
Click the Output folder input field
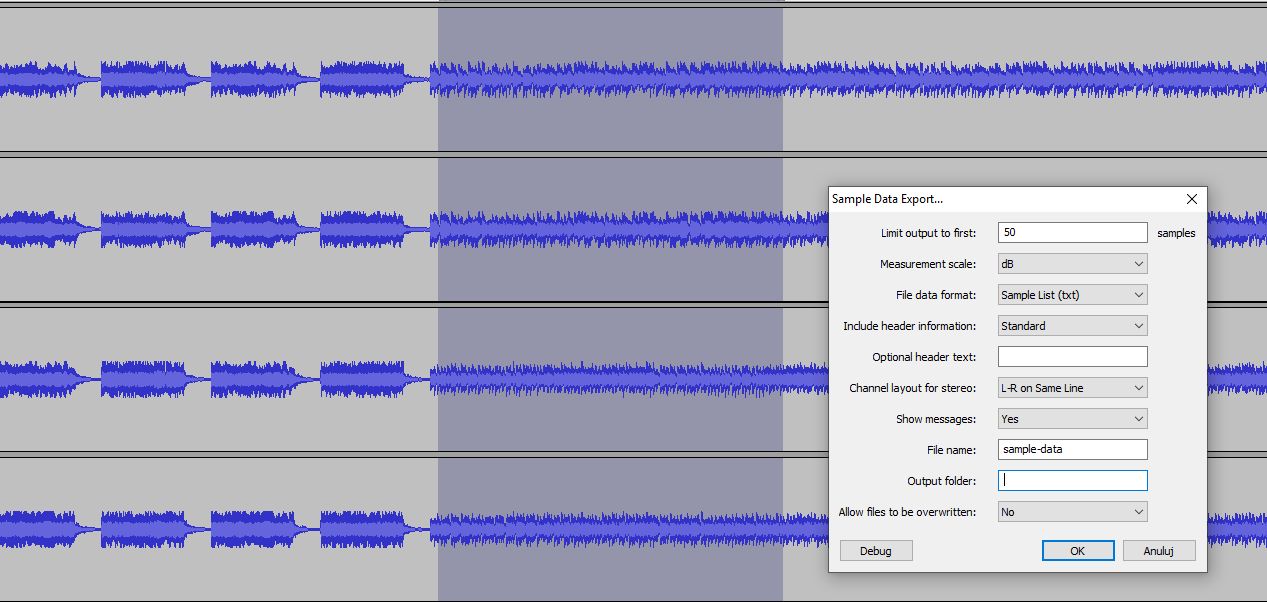click(x=1071, y=480)
